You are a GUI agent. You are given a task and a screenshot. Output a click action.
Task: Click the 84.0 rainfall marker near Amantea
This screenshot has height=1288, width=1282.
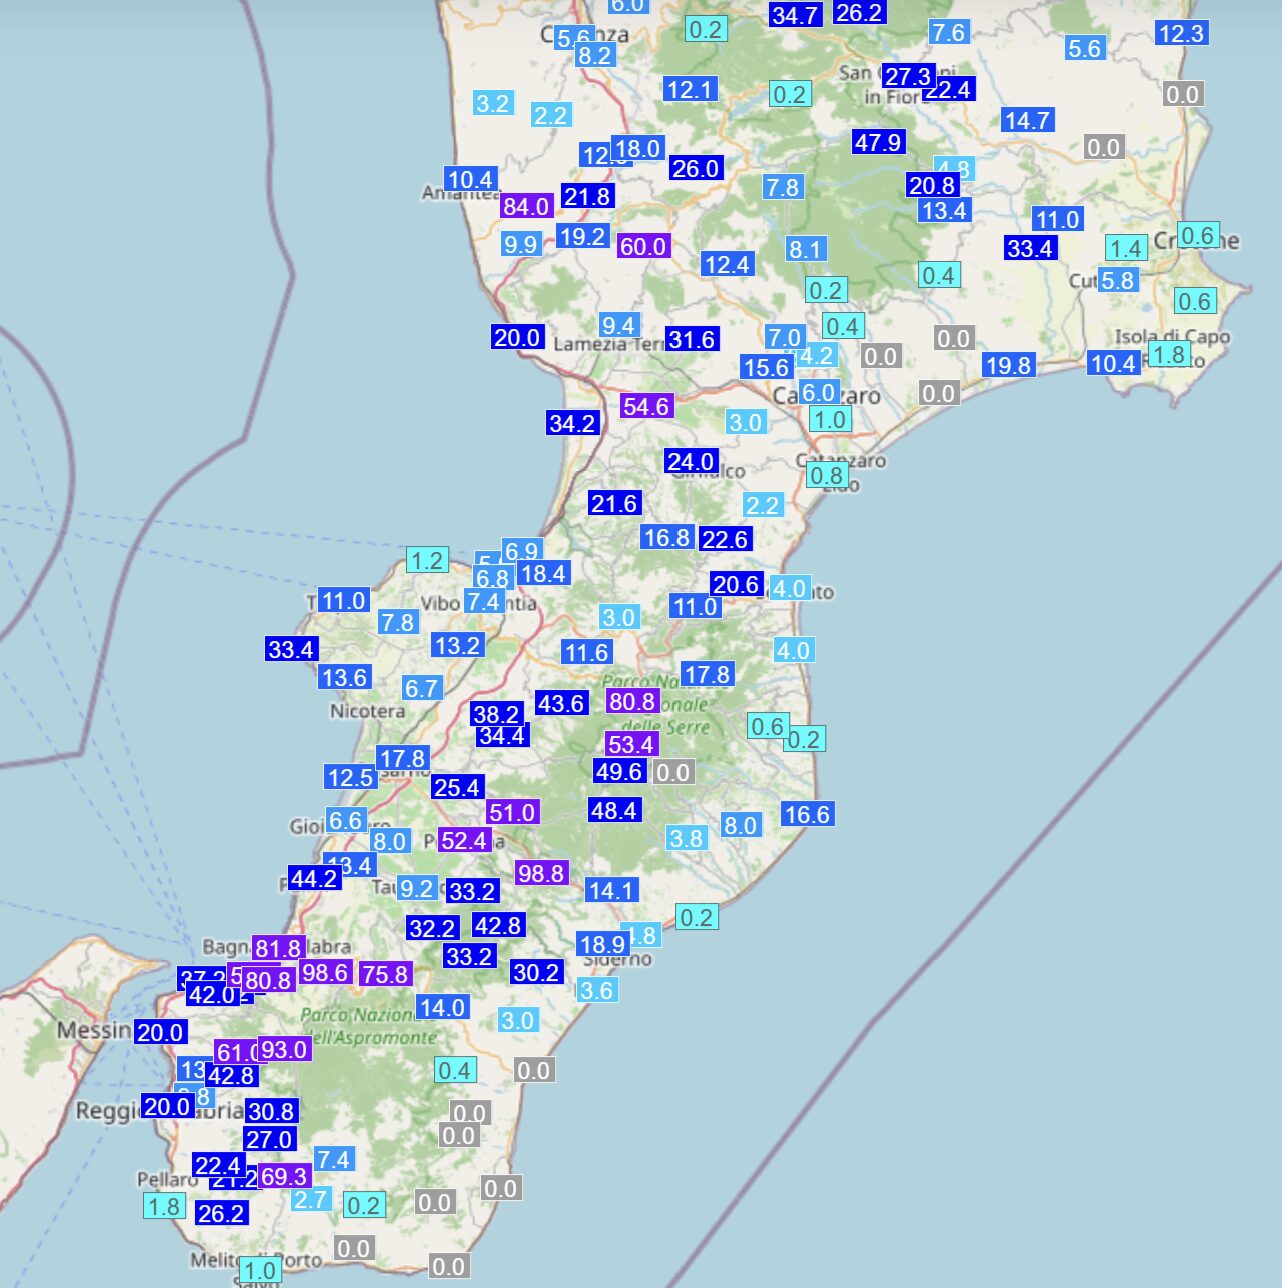click(x=526, y=206)
